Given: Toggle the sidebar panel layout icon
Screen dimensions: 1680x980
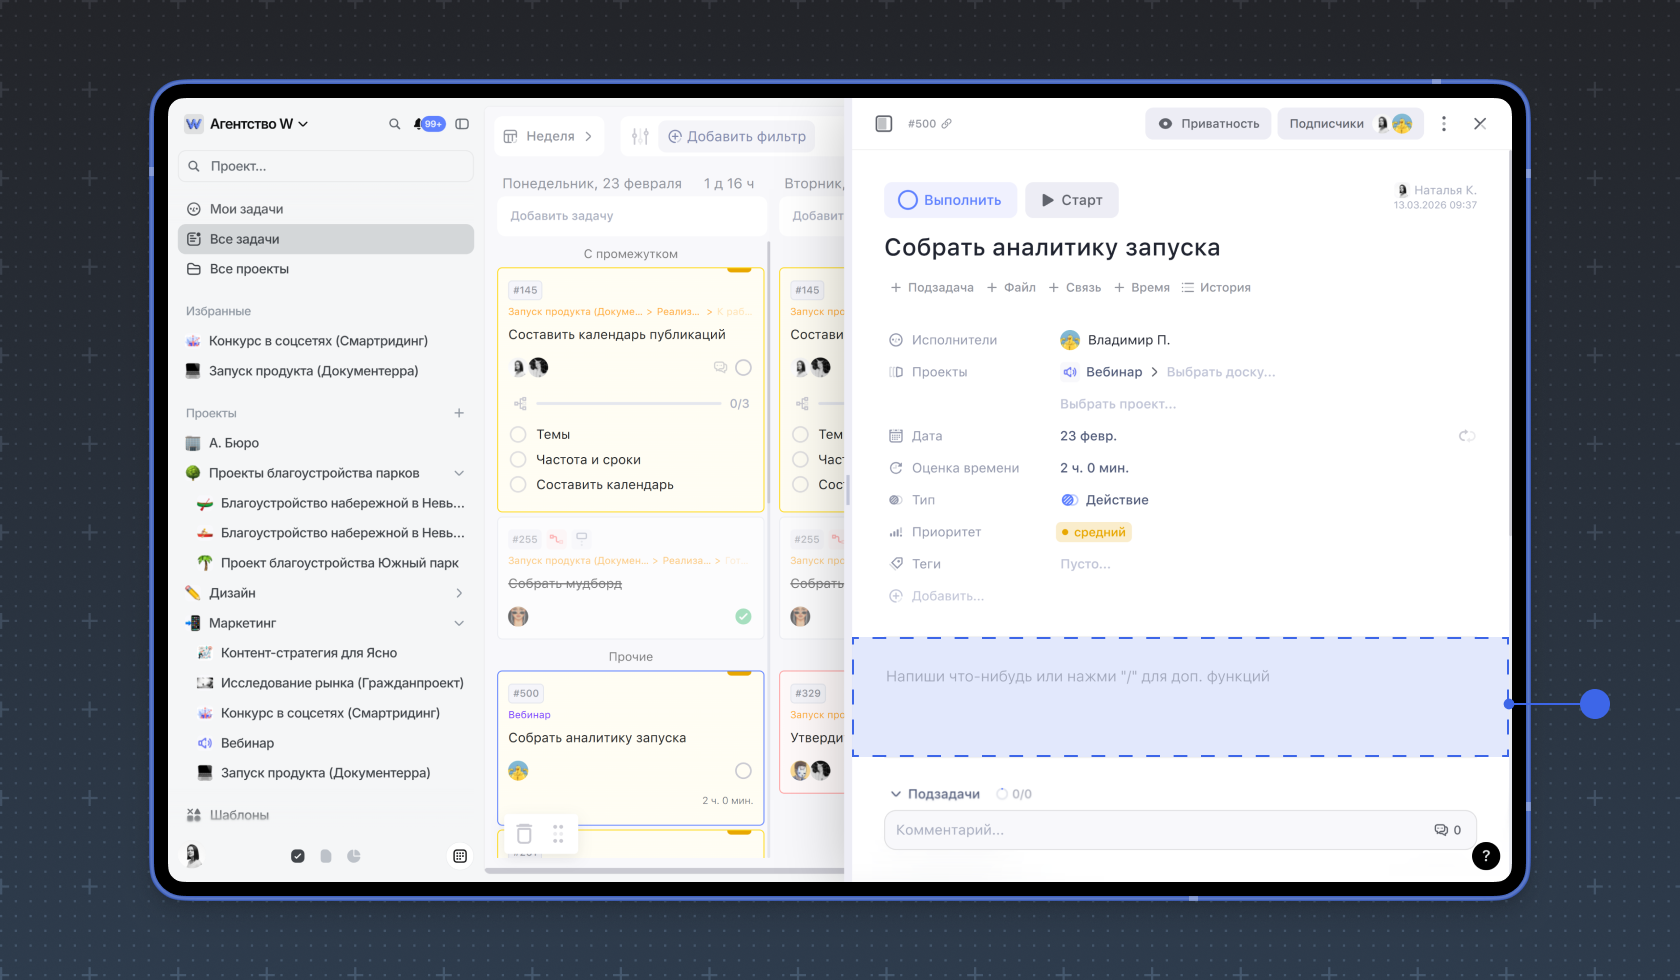Looking at the screenshot, I should click(x=462, y=124).
